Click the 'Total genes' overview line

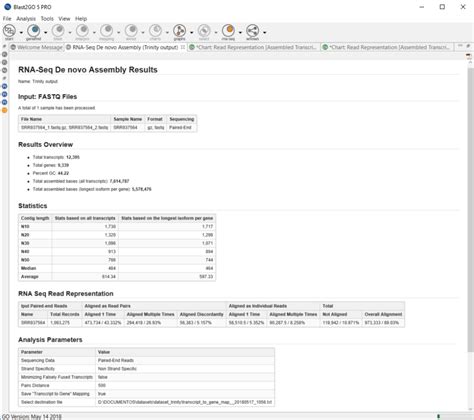coord(51,165)
